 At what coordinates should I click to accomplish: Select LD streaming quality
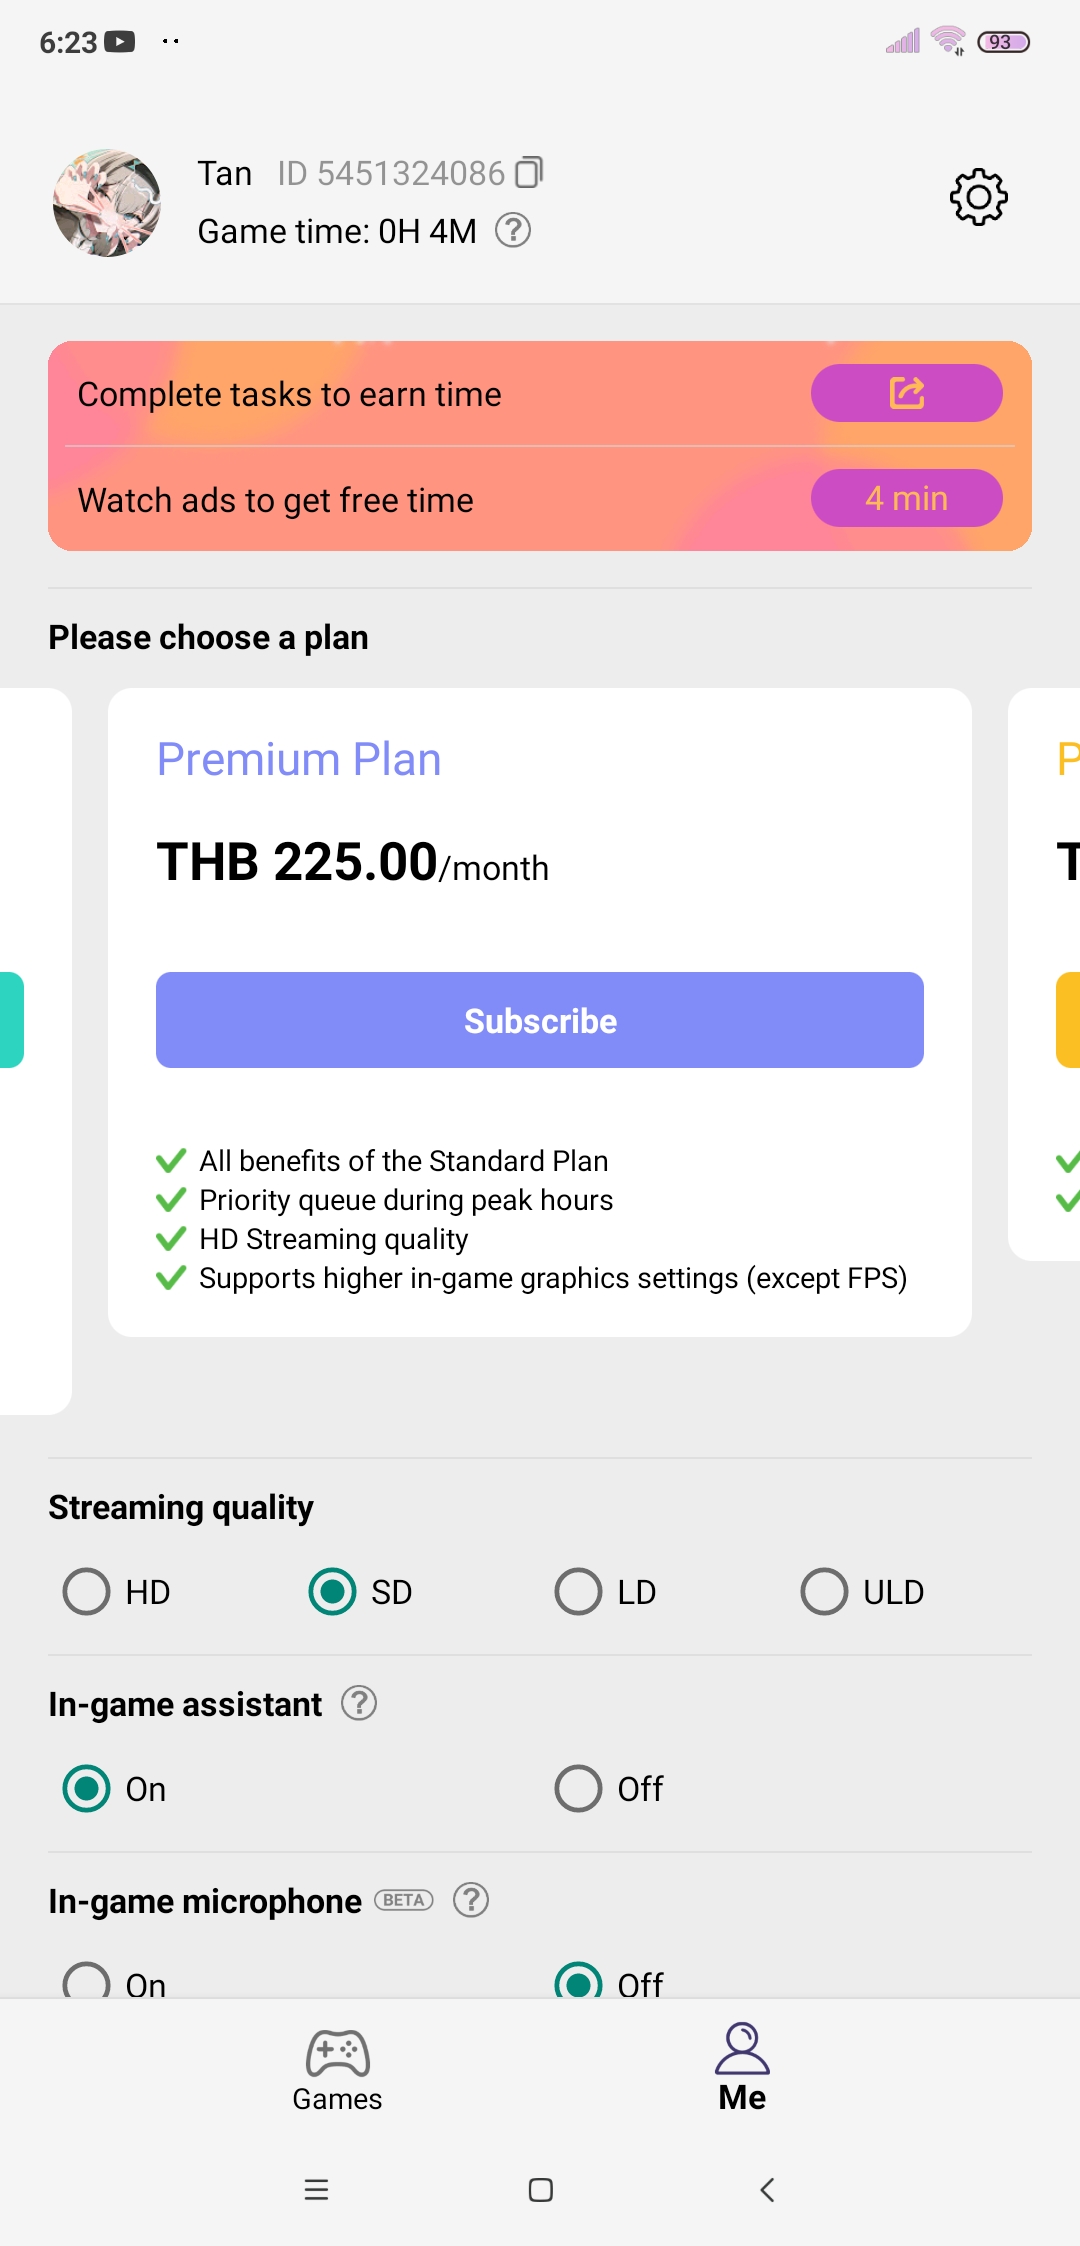[x=605, y=1592]
